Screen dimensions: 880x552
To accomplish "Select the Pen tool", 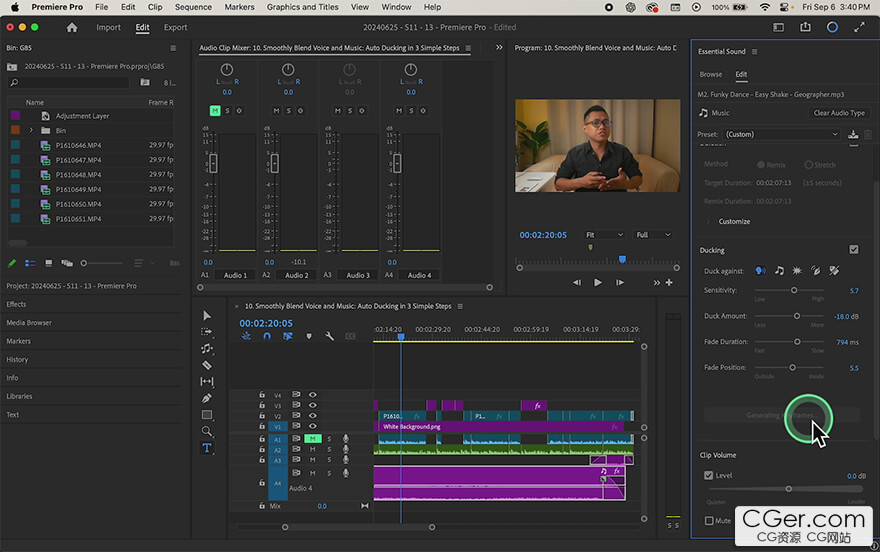I will pyautogui.click(x=207, y=398).
